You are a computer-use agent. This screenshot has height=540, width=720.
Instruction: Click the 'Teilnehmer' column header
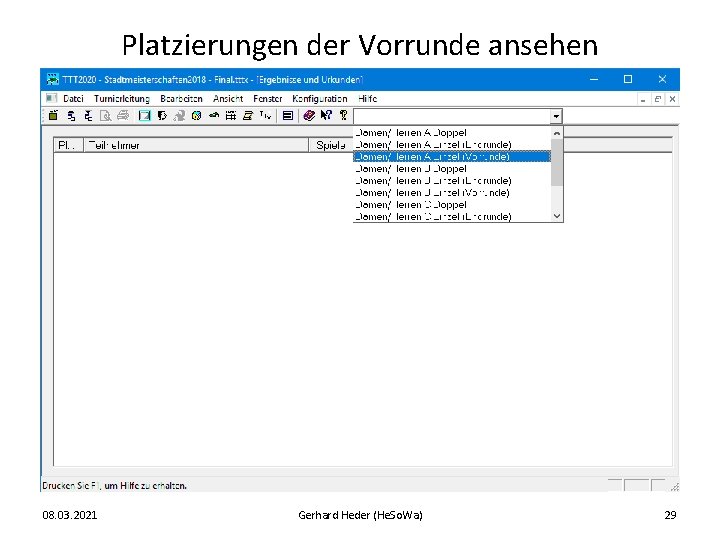click(x=196, y=145)
